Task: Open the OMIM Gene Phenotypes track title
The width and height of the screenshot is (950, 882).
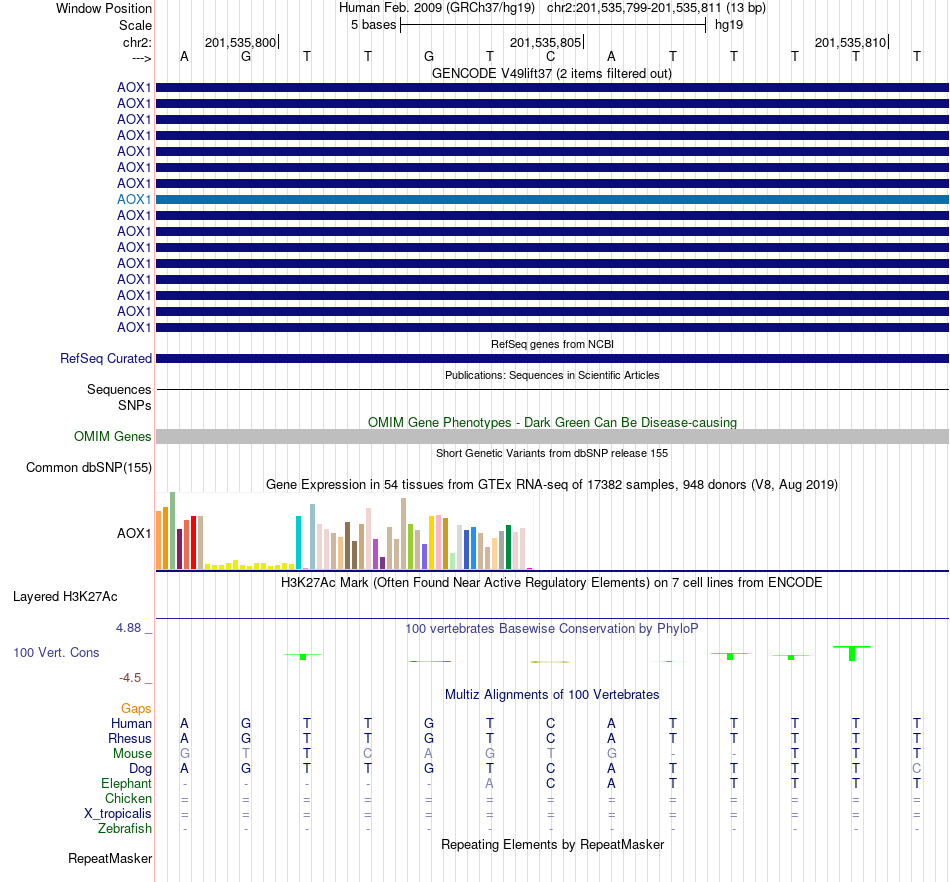Action: [552, 422]
